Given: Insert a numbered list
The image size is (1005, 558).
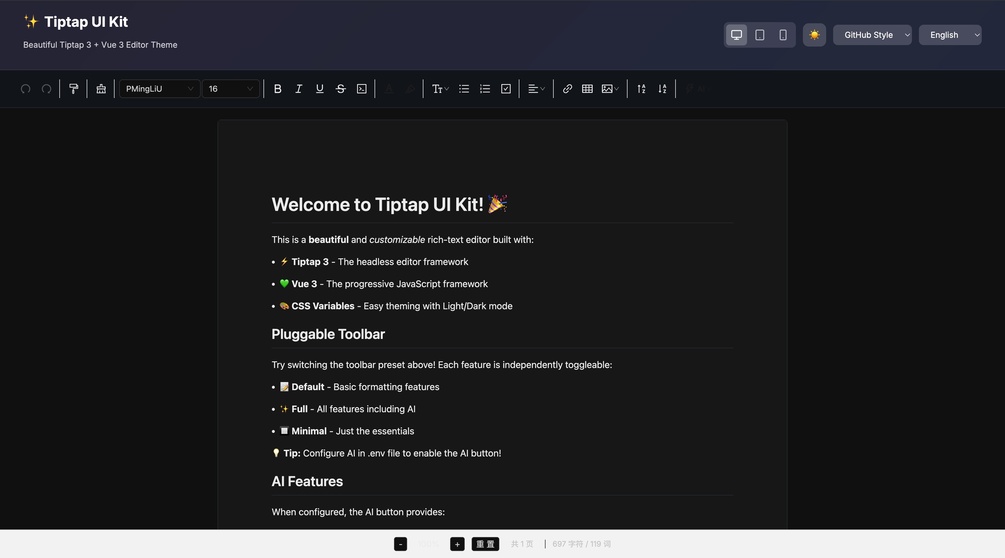Looking at the screenshot, I should (x=485, y=89).
